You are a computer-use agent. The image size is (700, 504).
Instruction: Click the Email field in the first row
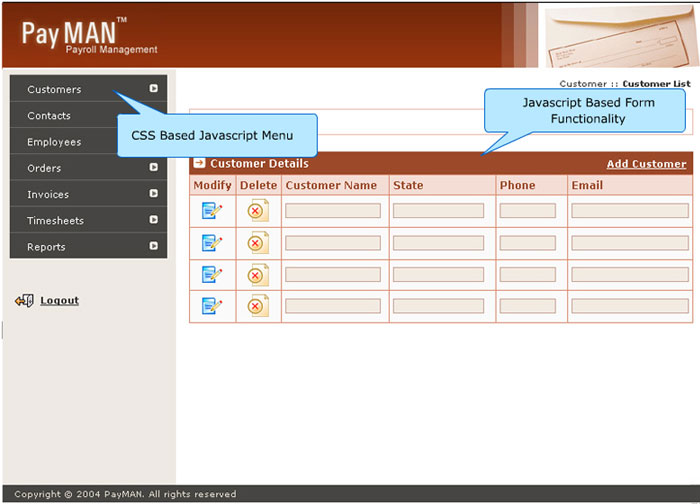(x=630, y=211)
